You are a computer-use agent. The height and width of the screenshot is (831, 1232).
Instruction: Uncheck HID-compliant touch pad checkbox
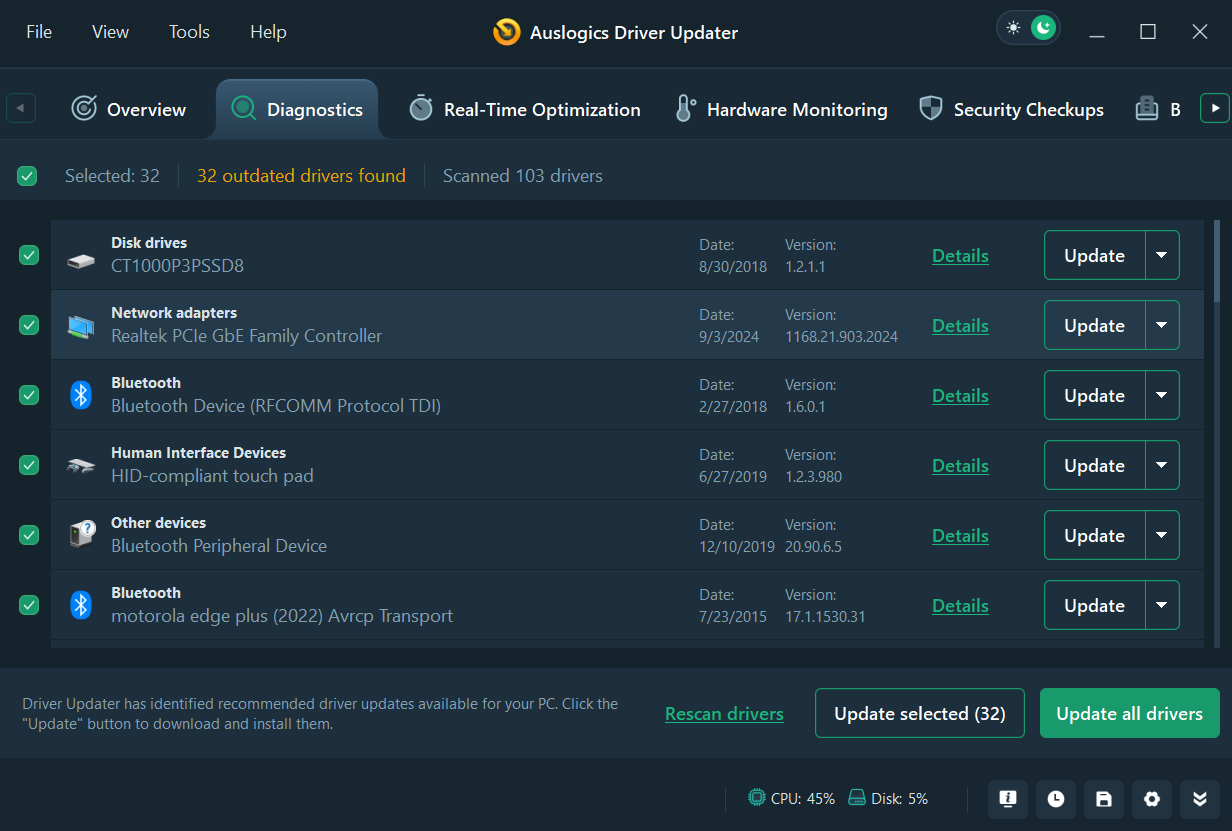[x=29, y=465]
